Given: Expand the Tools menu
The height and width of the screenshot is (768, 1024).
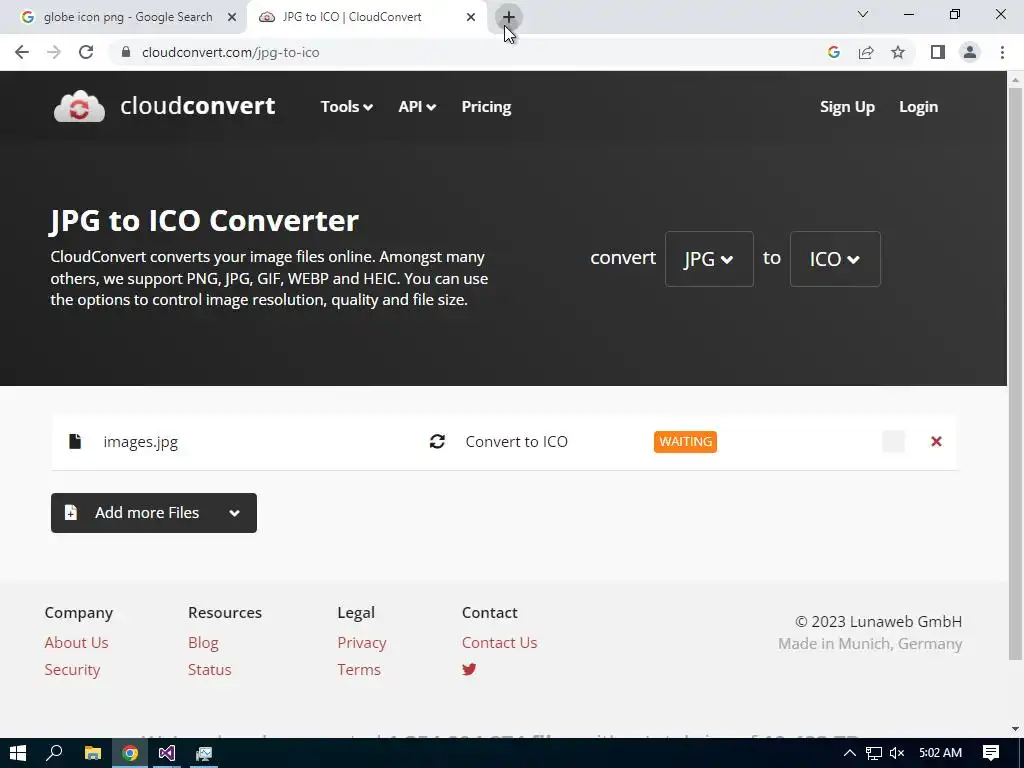Looking at the screenshot, I should pos(347,106).
